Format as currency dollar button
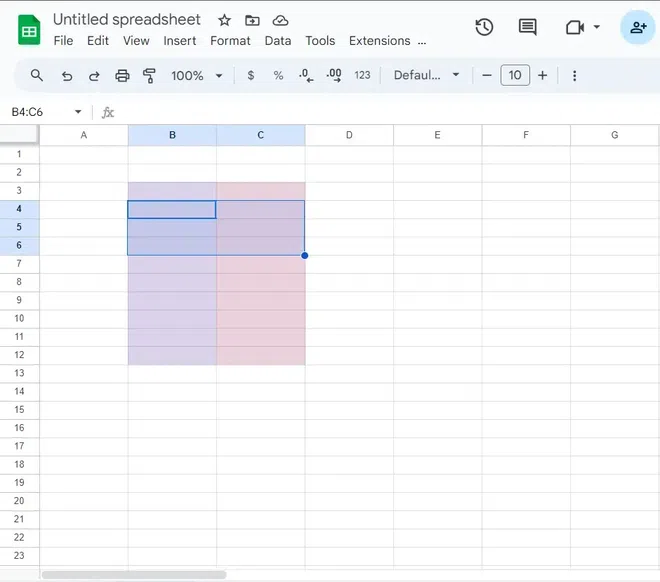 (x=250, y=75)
